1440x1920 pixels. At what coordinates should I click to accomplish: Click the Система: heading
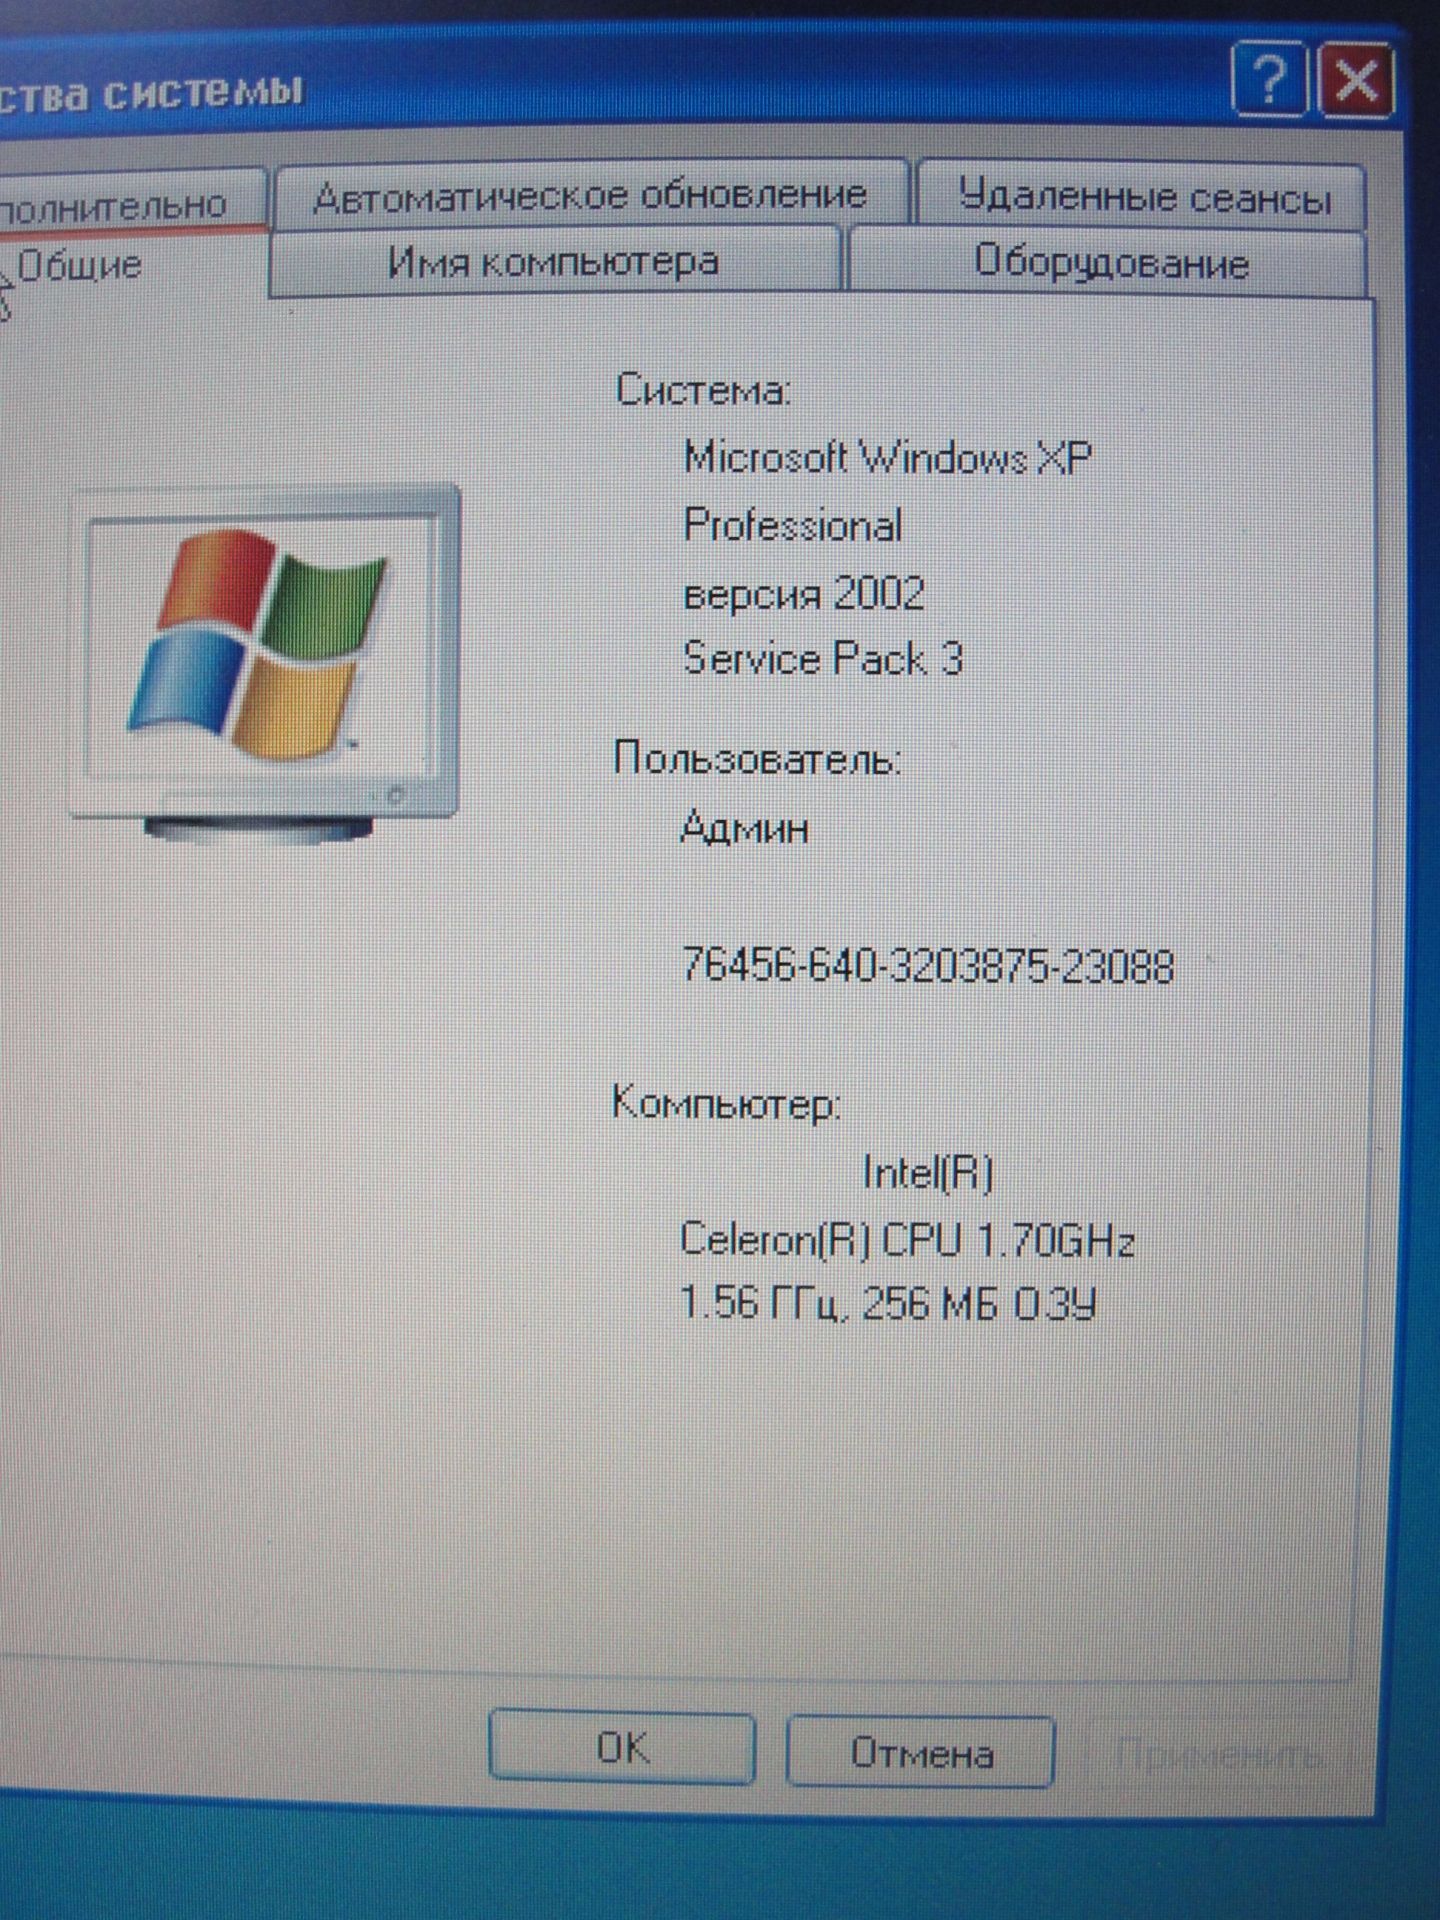[703, 389]
